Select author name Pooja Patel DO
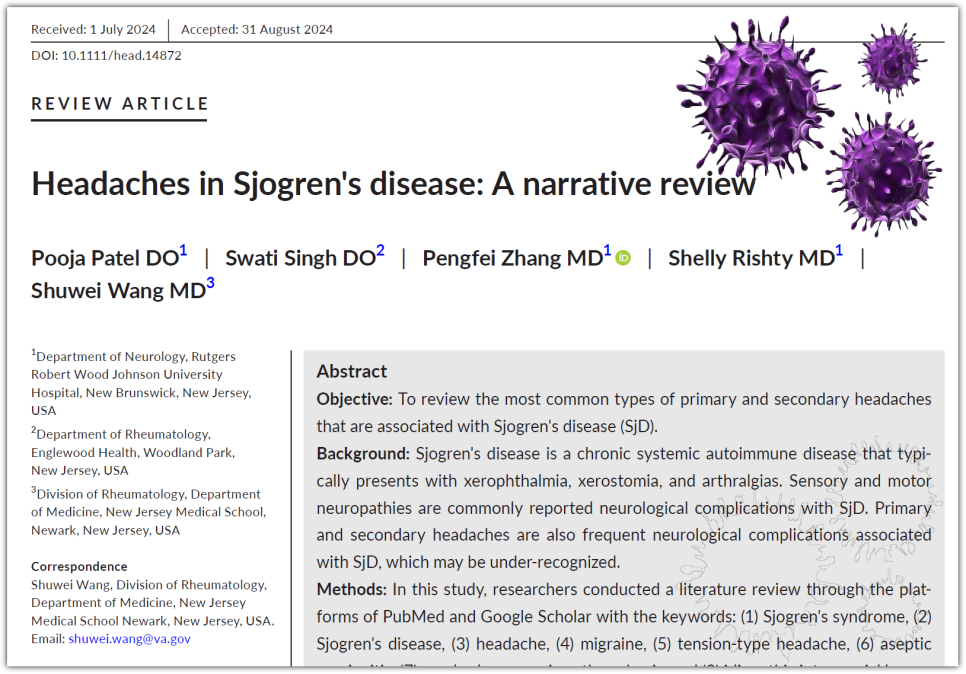966x674 pixels. coord(104,258)
